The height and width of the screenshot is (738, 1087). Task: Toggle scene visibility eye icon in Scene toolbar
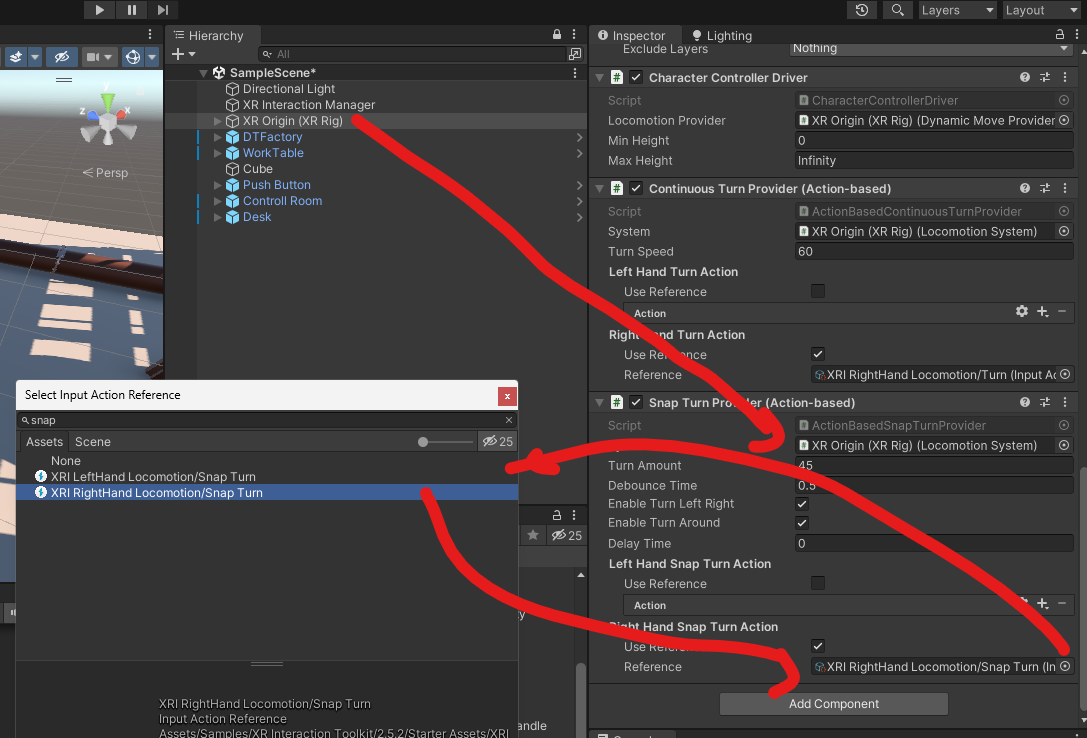coord(62,57)
